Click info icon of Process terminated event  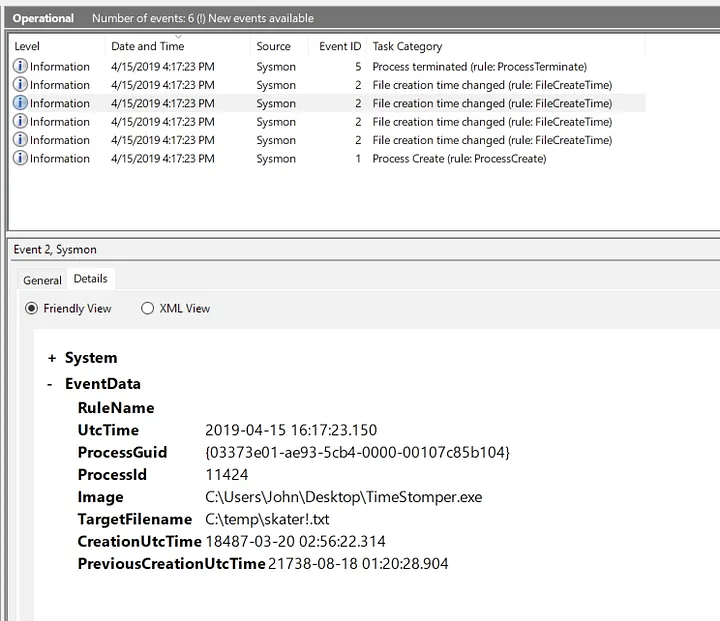[20, 66]
